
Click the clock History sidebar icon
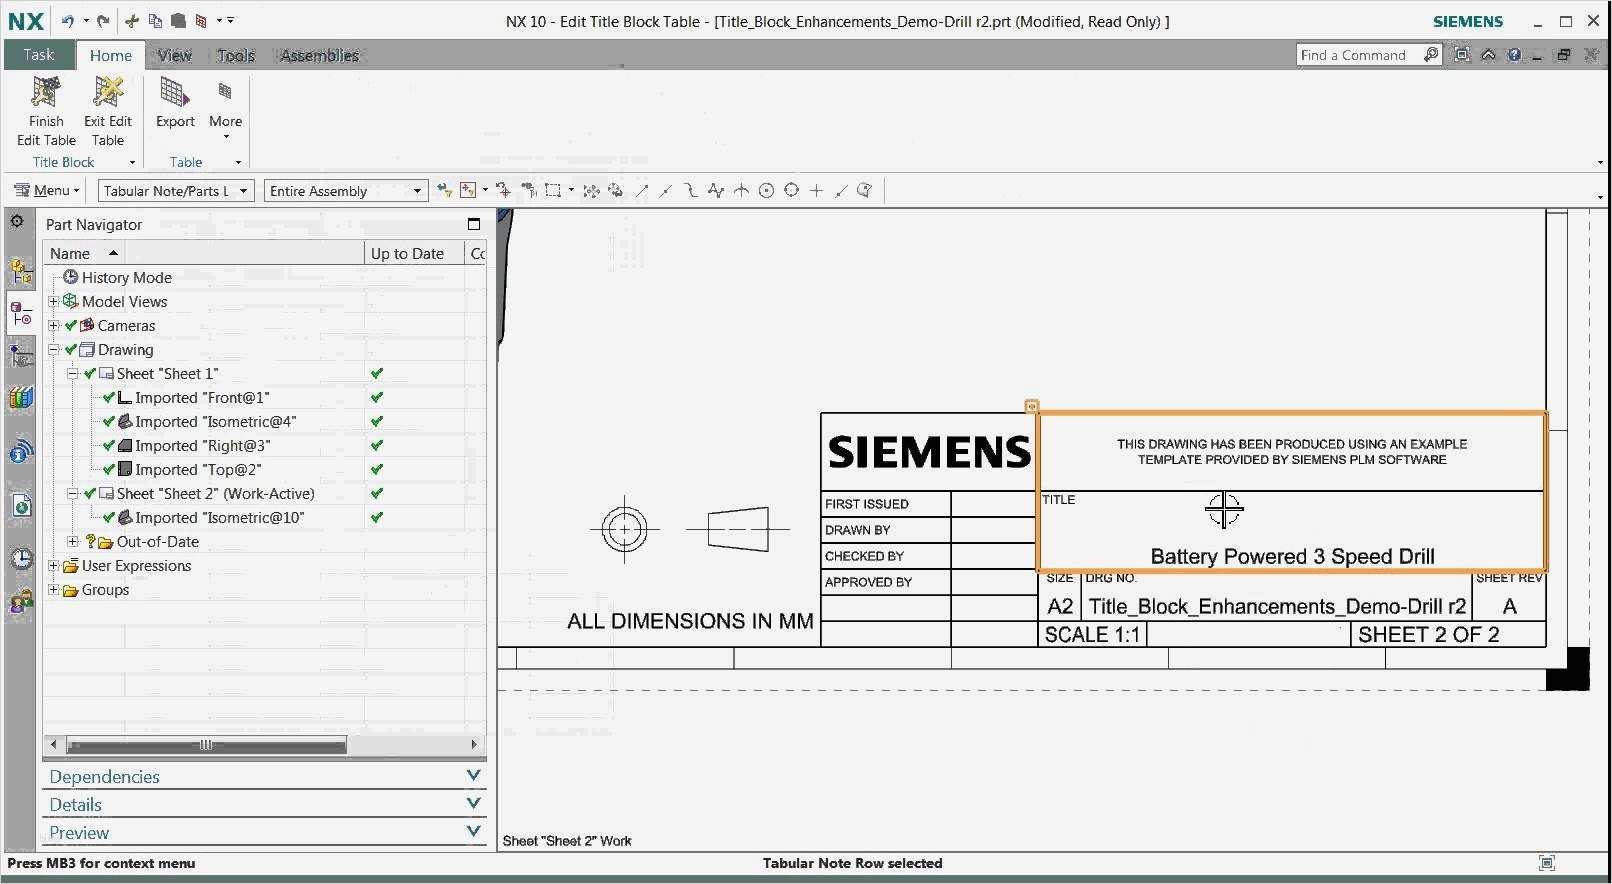pos(21,558)
